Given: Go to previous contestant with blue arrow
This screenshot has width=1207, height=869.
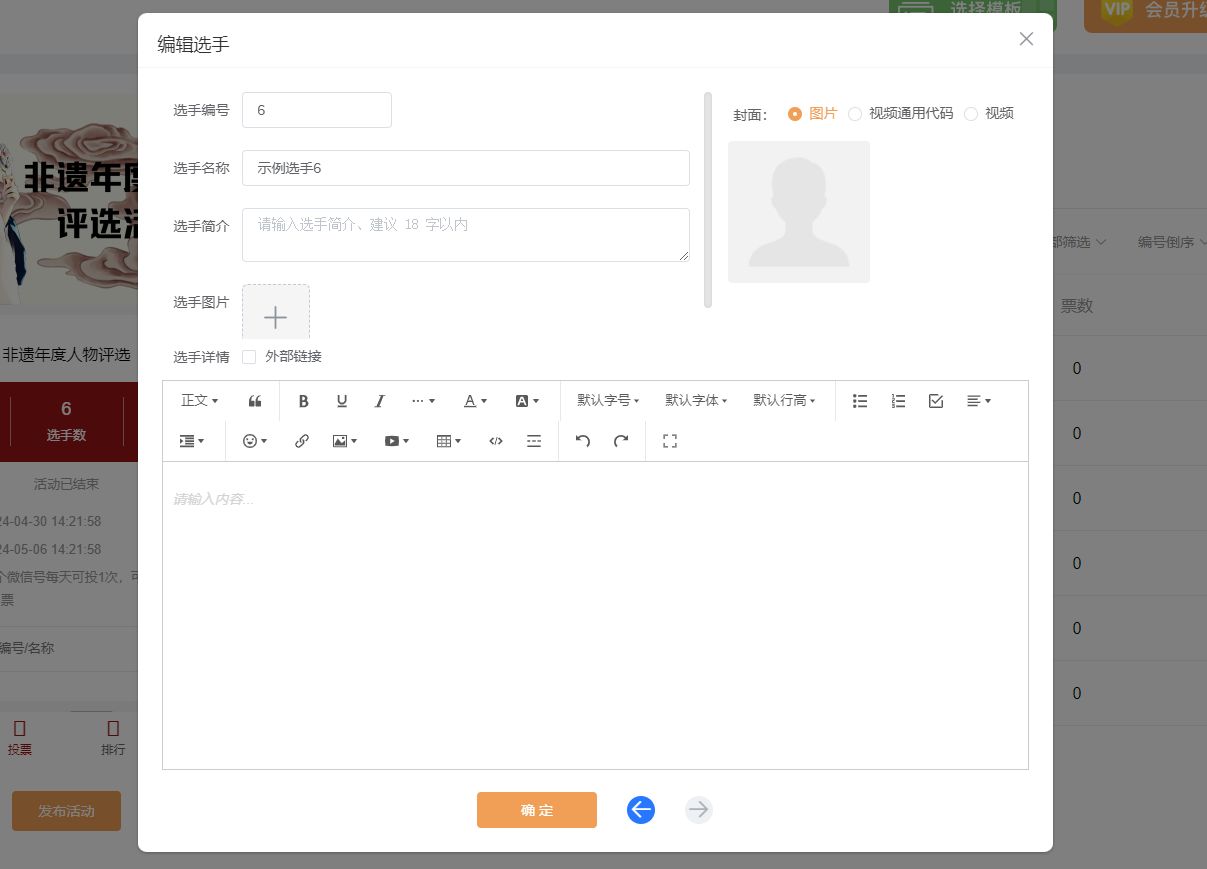Looking at the screenshot, I should (x=641, y=810).
